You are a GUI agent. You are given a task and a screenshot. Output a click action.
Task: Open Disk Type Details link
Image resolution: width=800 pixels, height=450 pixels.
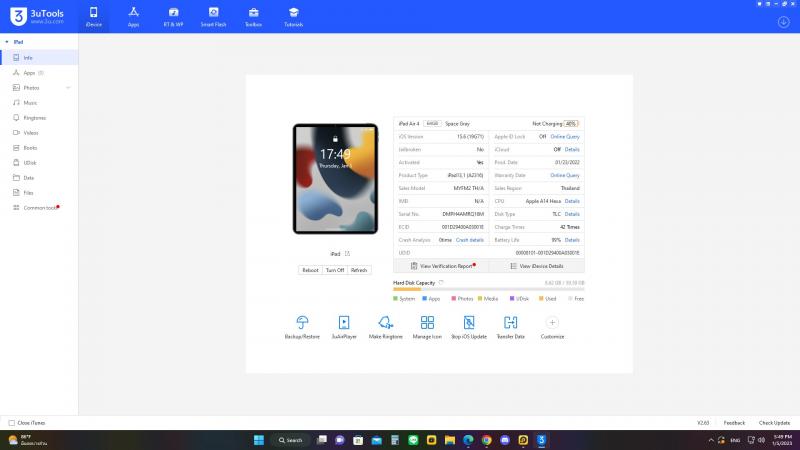(572, 214)
